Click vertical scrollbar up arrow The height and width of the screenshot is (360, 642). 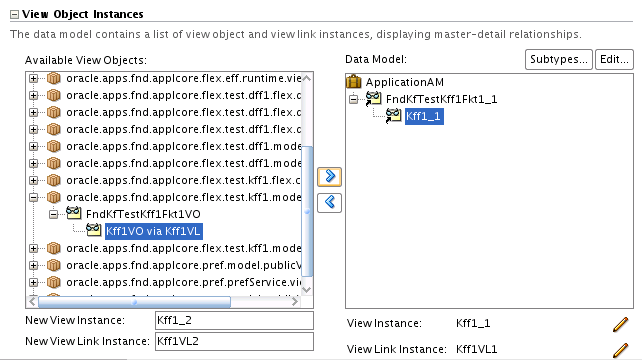(307, 78)
